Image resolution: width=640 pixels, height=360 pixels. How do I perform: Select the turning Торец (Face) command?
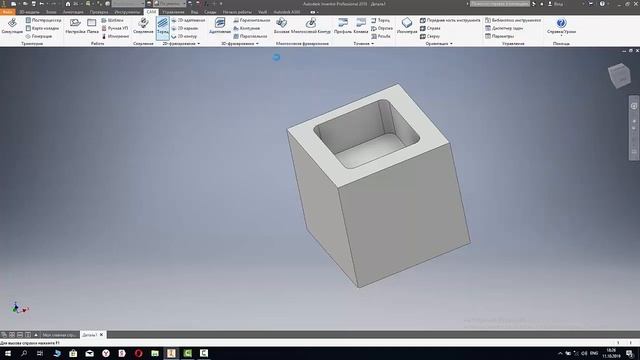tap(380, 20)
